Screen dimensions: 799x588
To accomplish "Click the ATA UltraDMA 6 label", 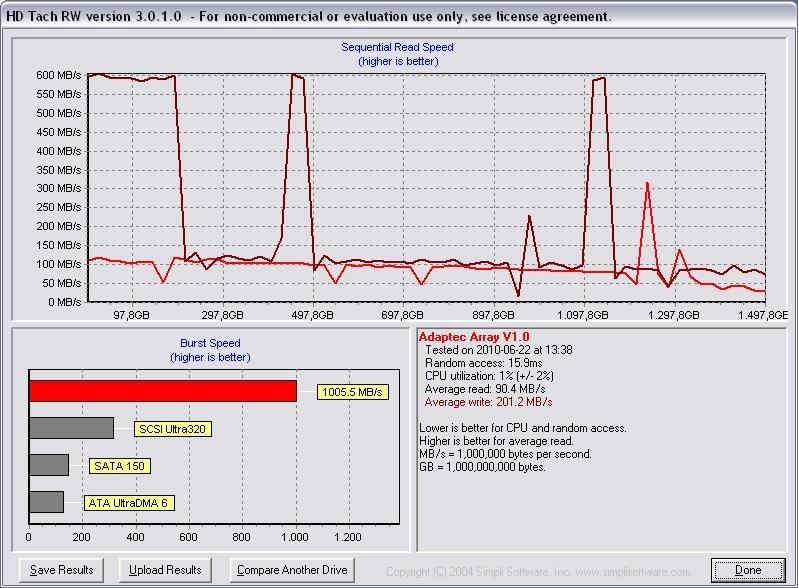I will 128,503.
